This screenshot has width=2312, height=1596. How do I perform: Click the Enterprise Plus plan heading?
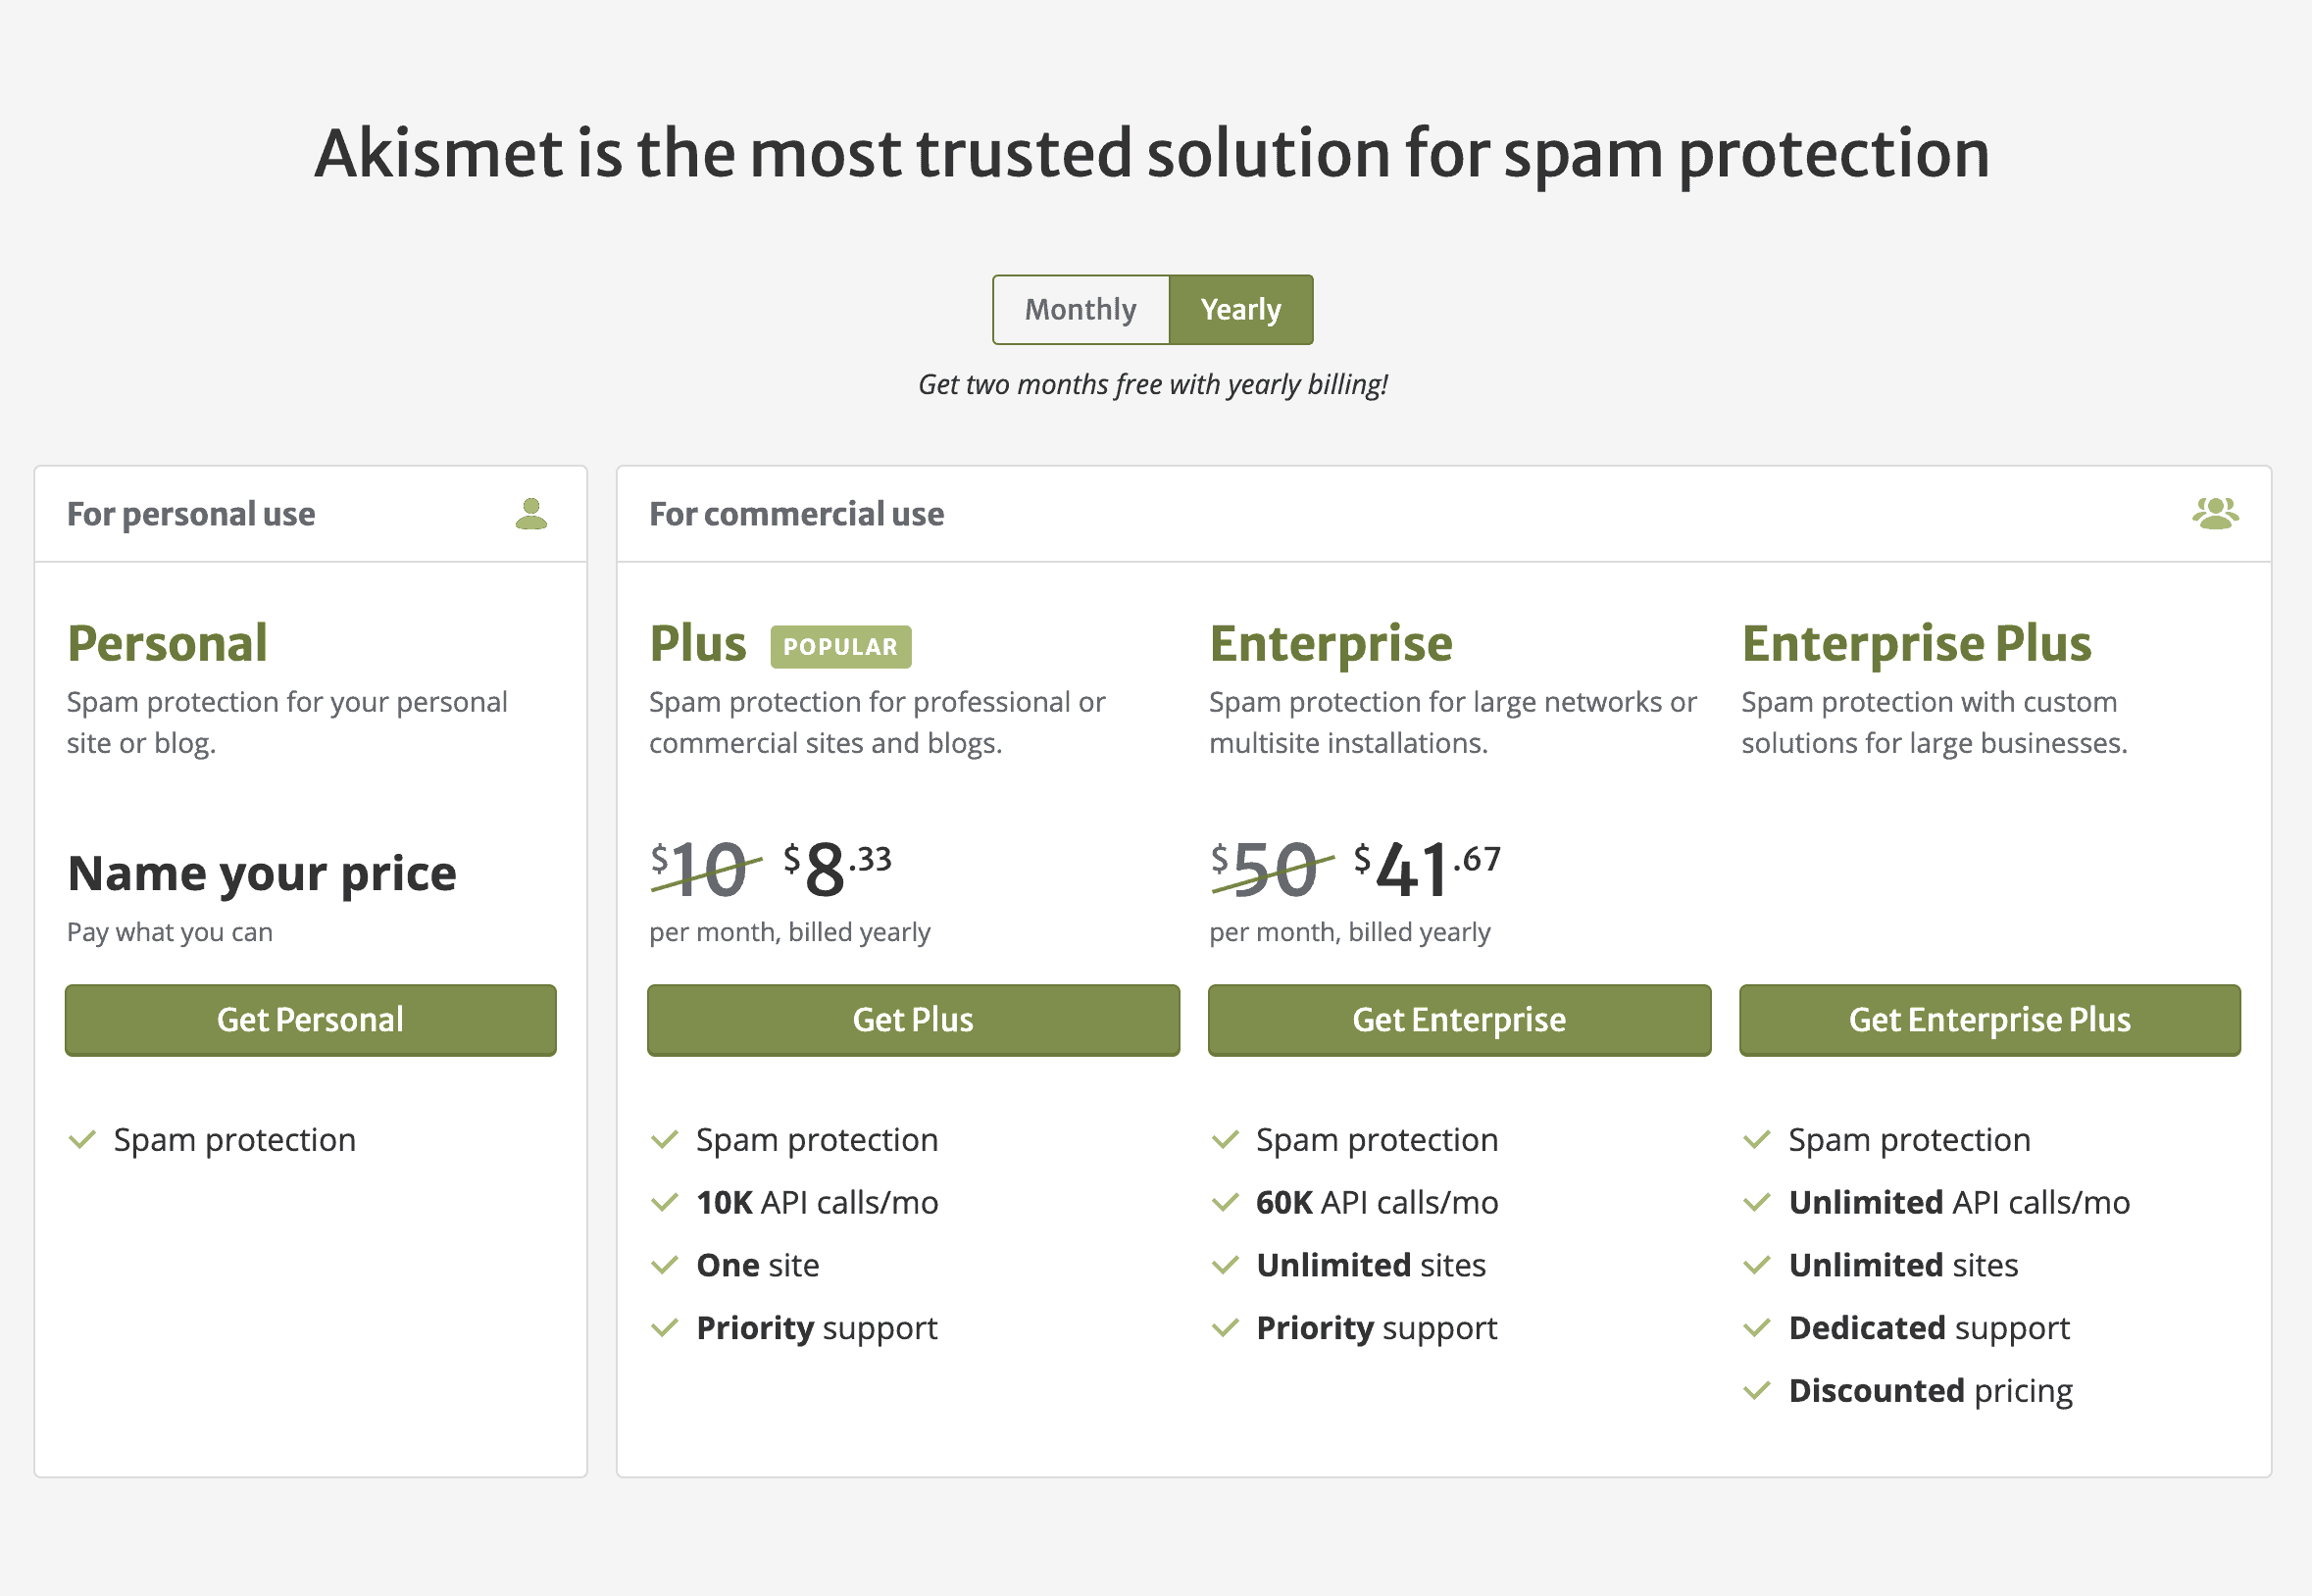(1917, 643)
